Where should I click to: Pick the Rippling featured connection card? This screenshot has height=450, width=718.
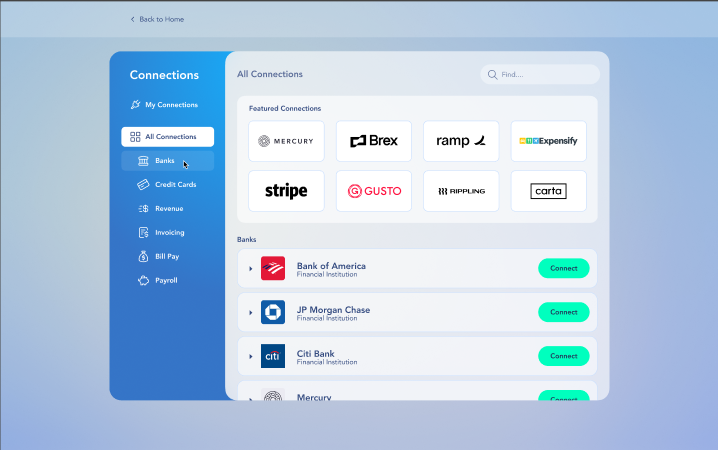461,191
